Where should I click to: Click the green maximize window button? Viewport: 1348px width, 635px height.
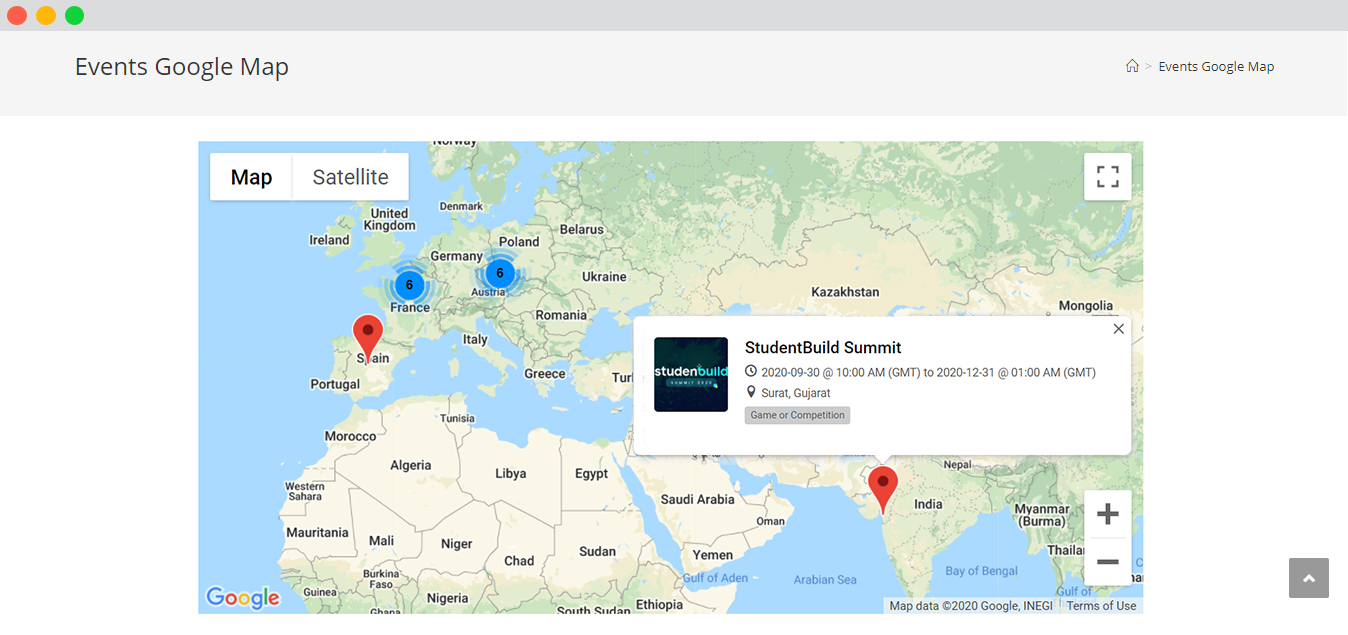[x=75, y=15]
